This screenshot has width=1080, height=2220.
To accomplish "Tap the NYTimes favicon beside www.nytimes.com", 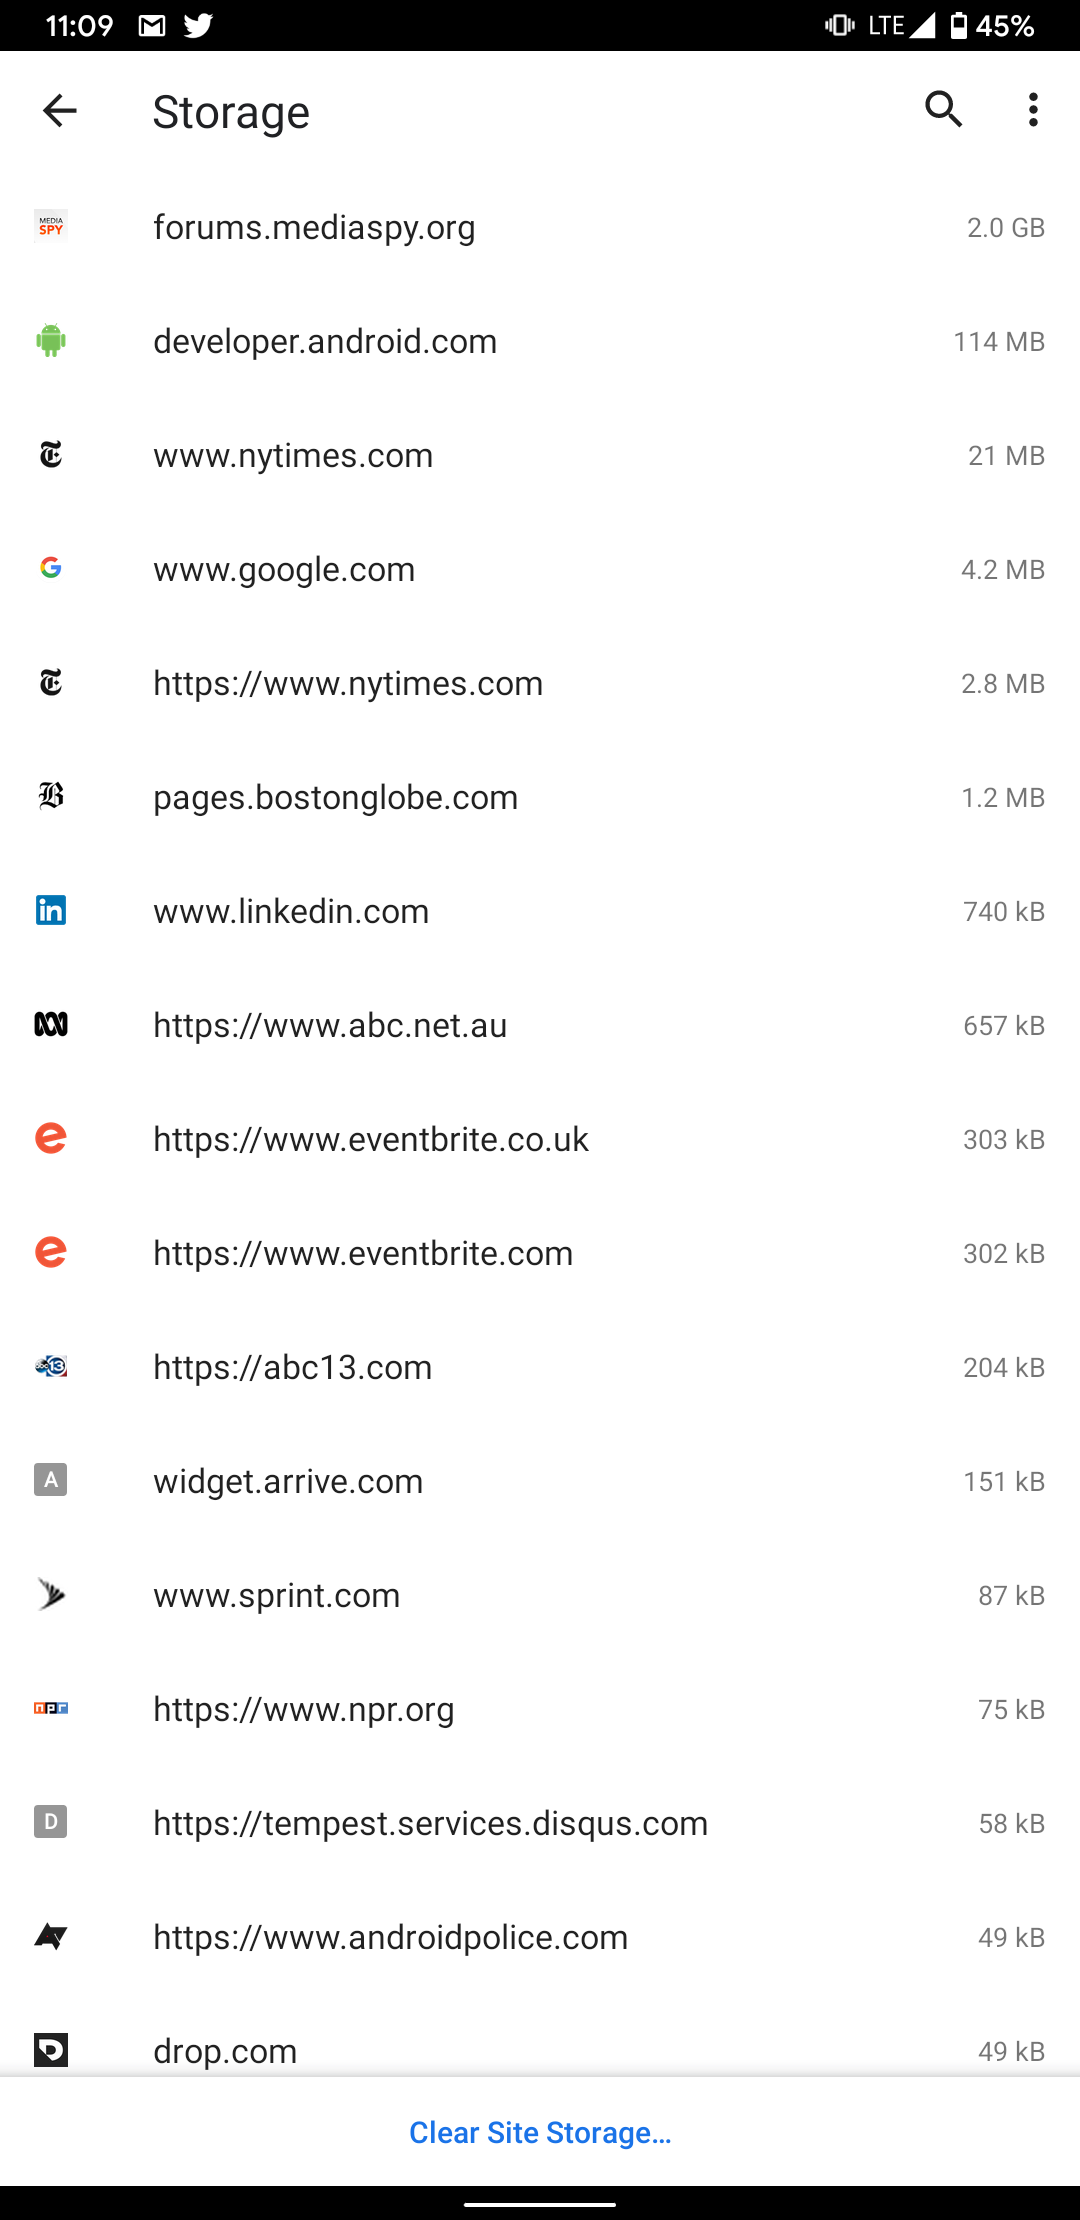I will coord(51,455).
